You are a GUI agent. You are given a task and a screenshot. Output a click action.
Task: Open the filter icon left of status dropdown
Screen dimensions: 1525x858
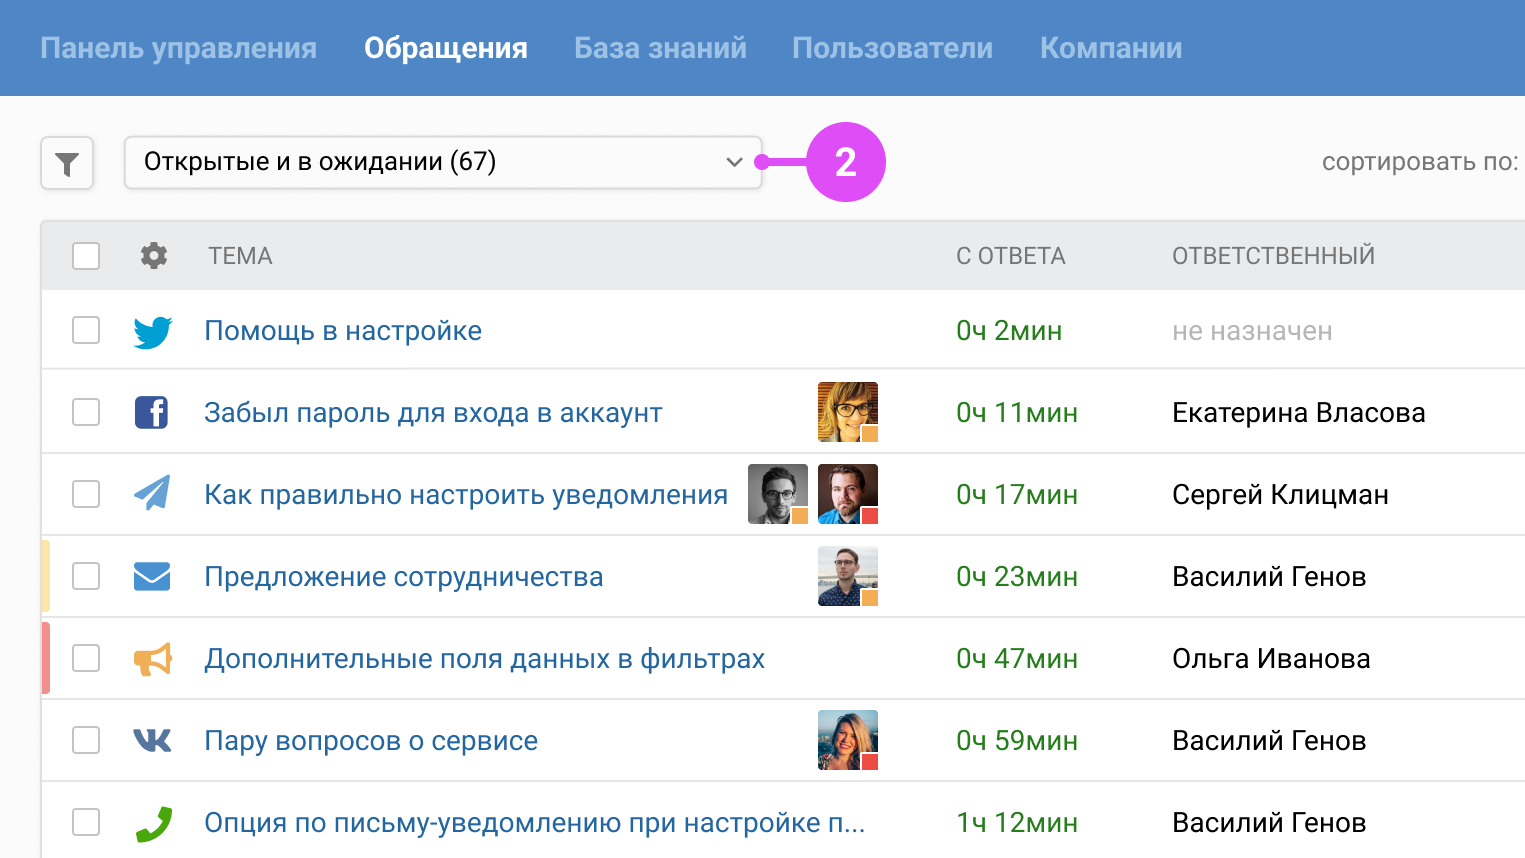66,163
